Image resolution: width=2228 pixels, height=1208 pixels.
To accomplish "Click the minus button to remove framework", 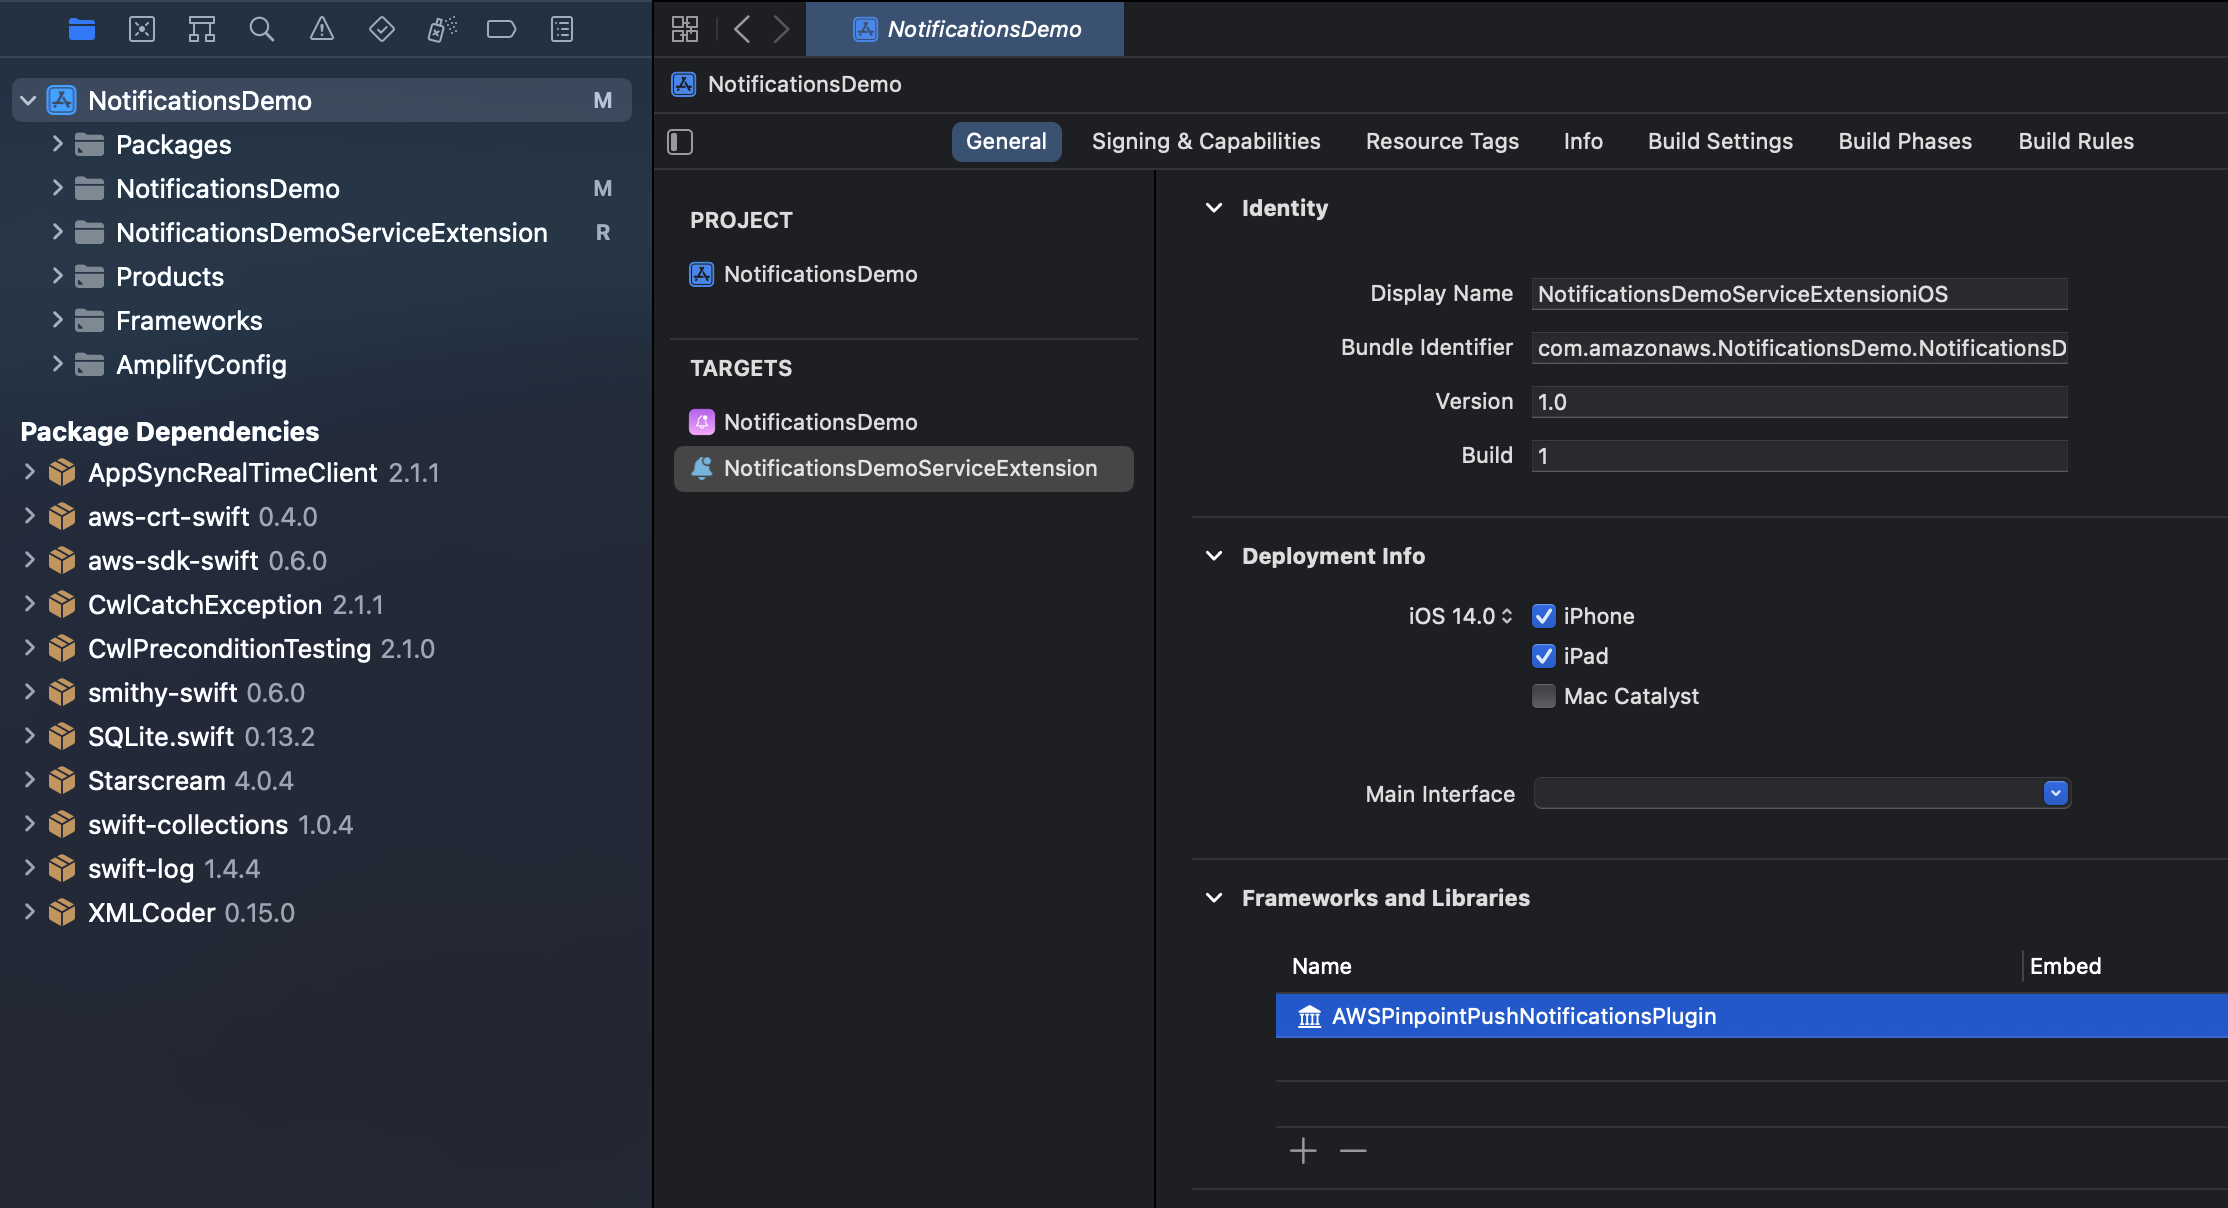I will coord(1353,1151).
